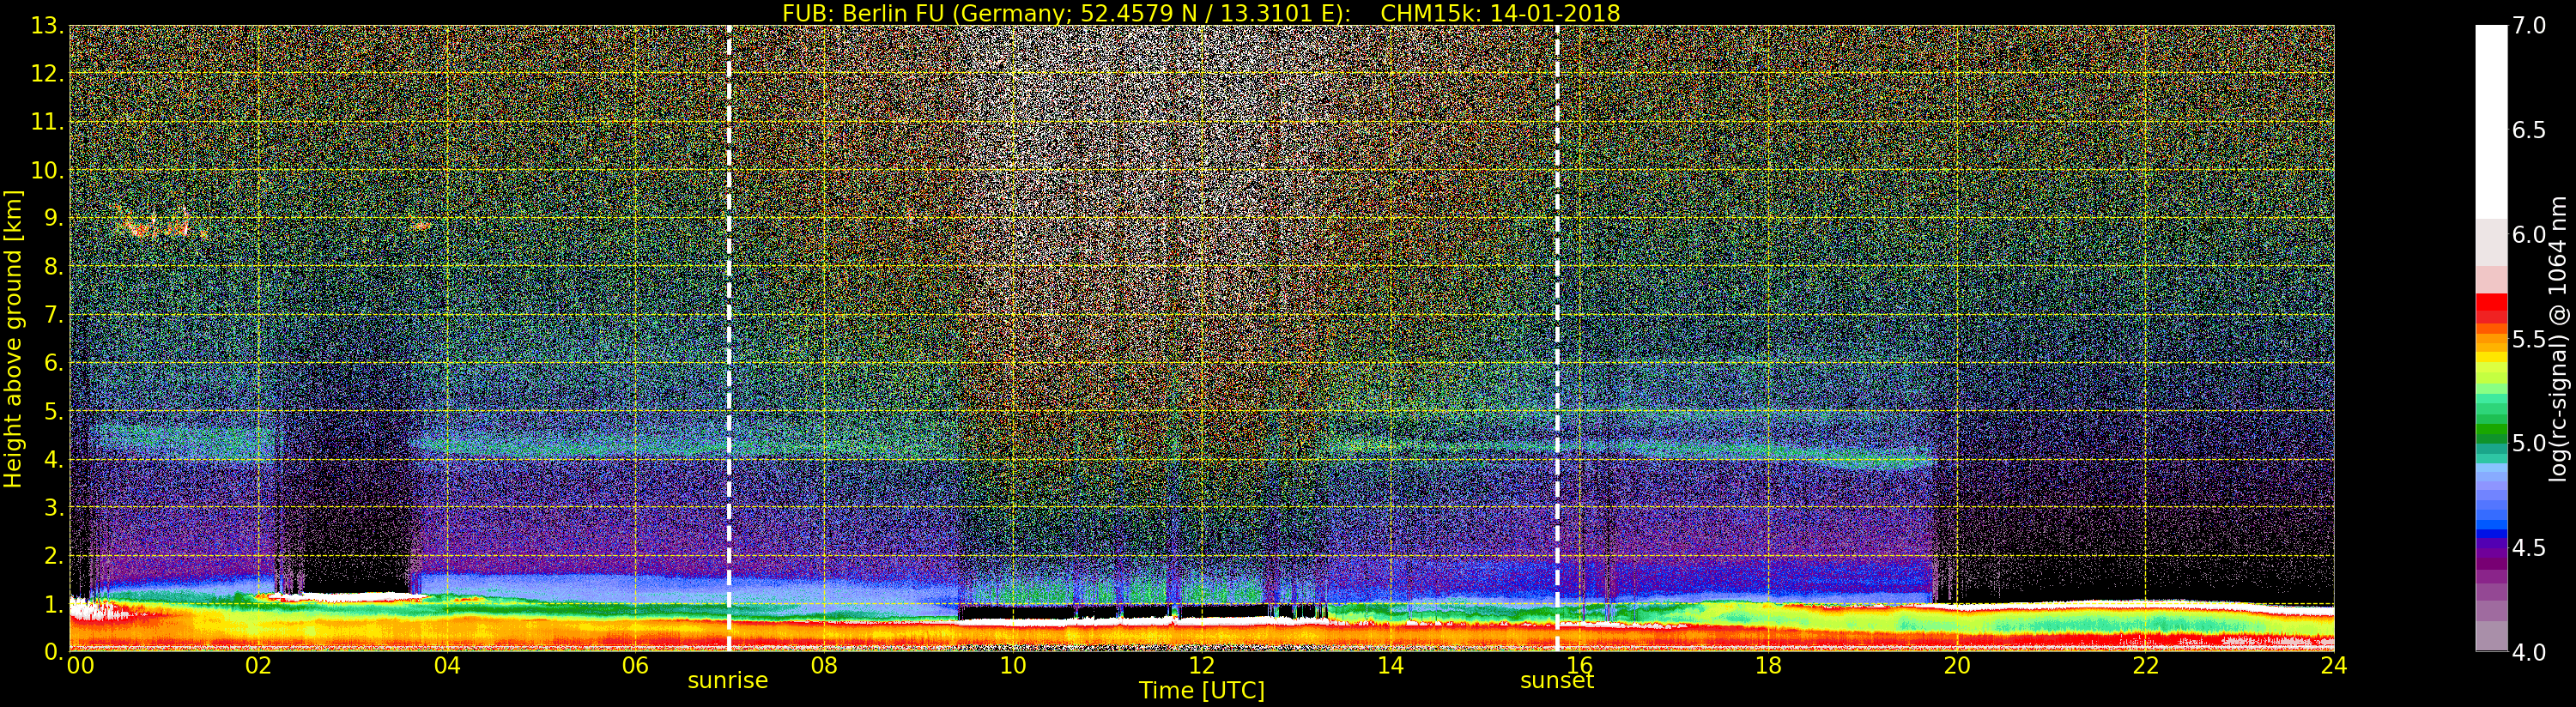Viewport: 2576px width, 707px height.
Task: Click the 'Time [UTC]' axis label
Action: click(x=1201, y=691)
